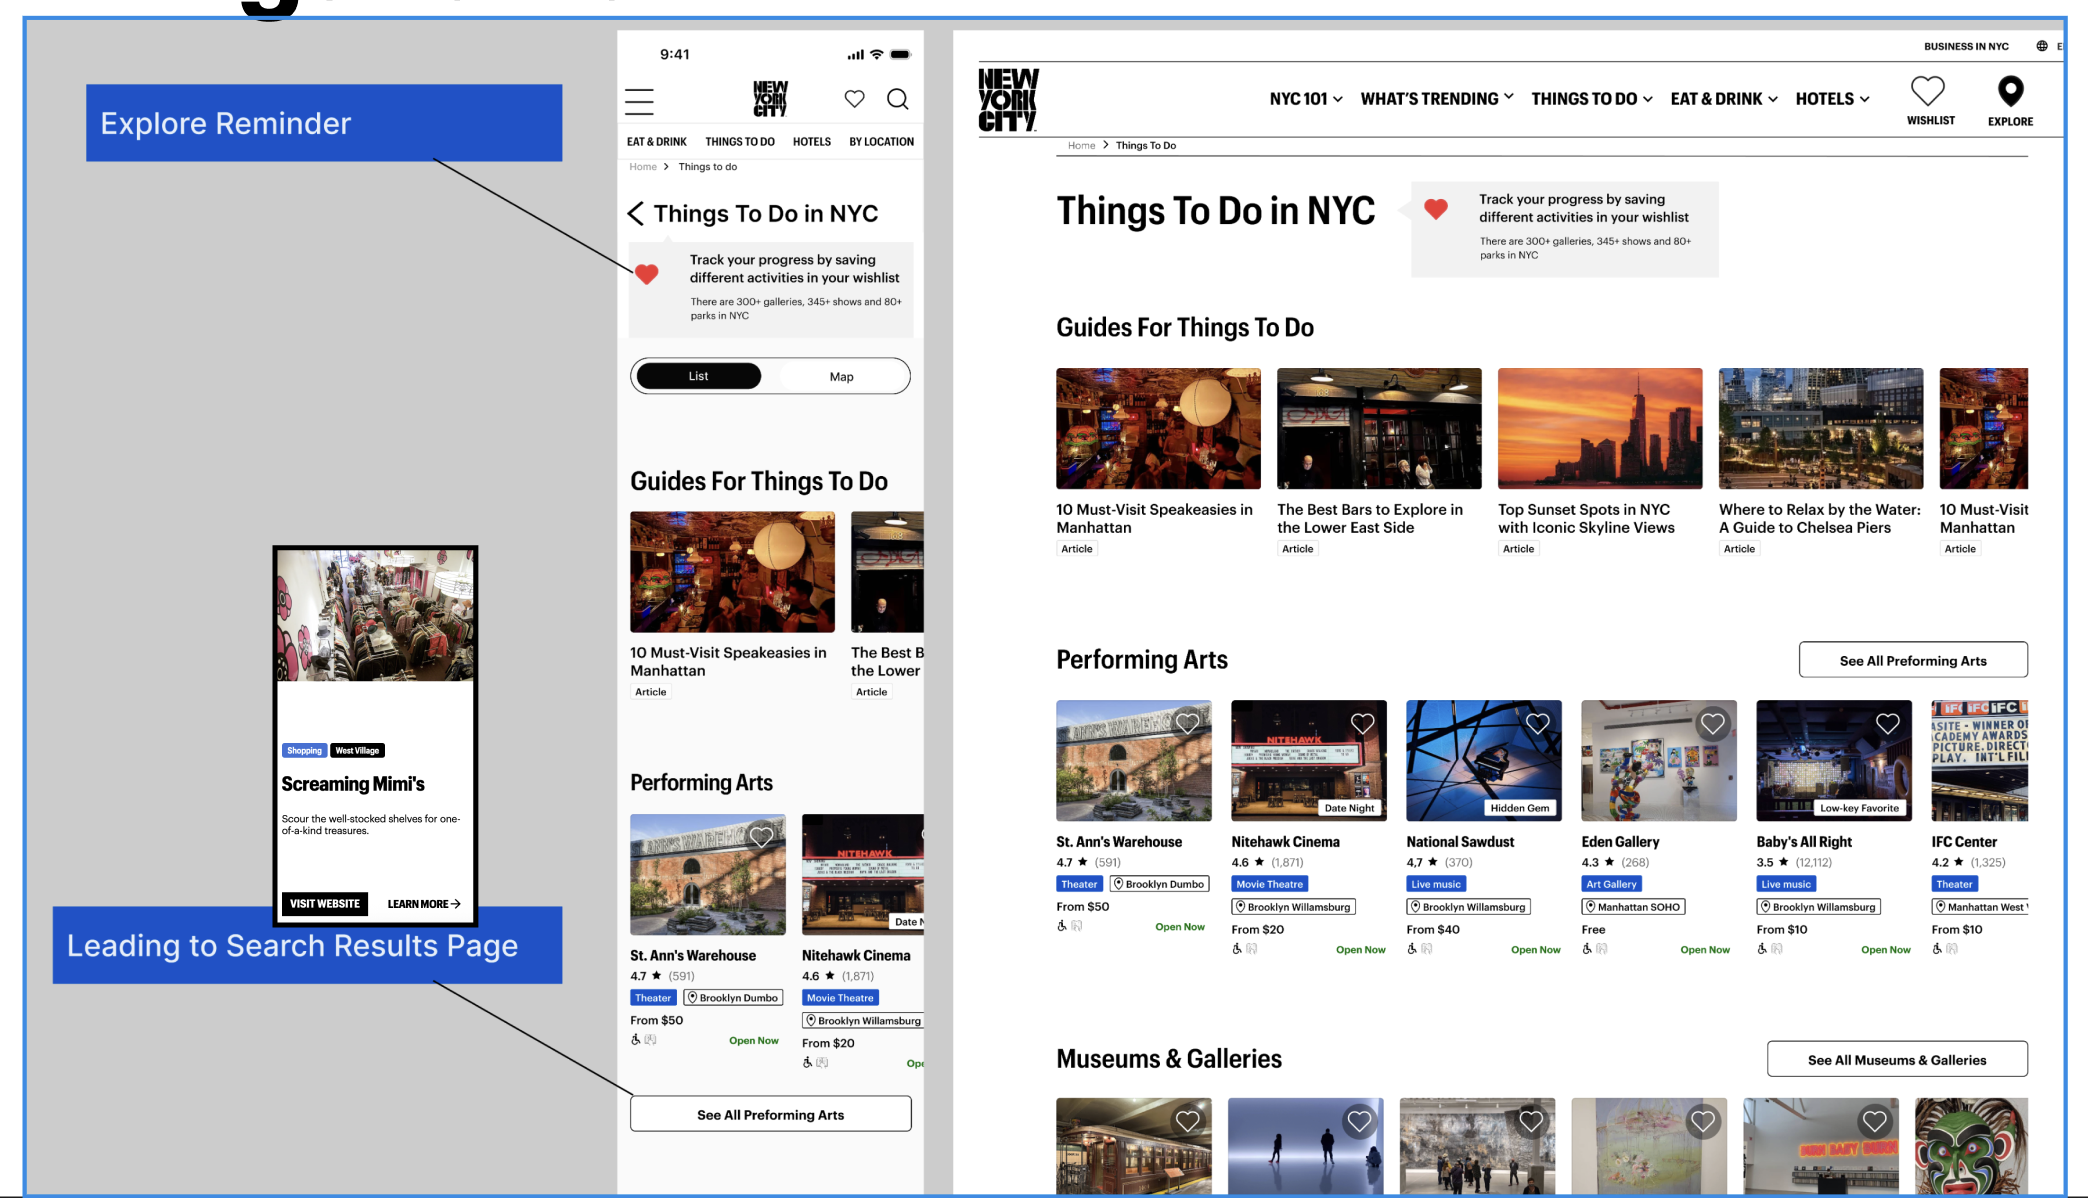
Task: Click See All Museums & Galleries button
Action: [x=1896, y=1060]
